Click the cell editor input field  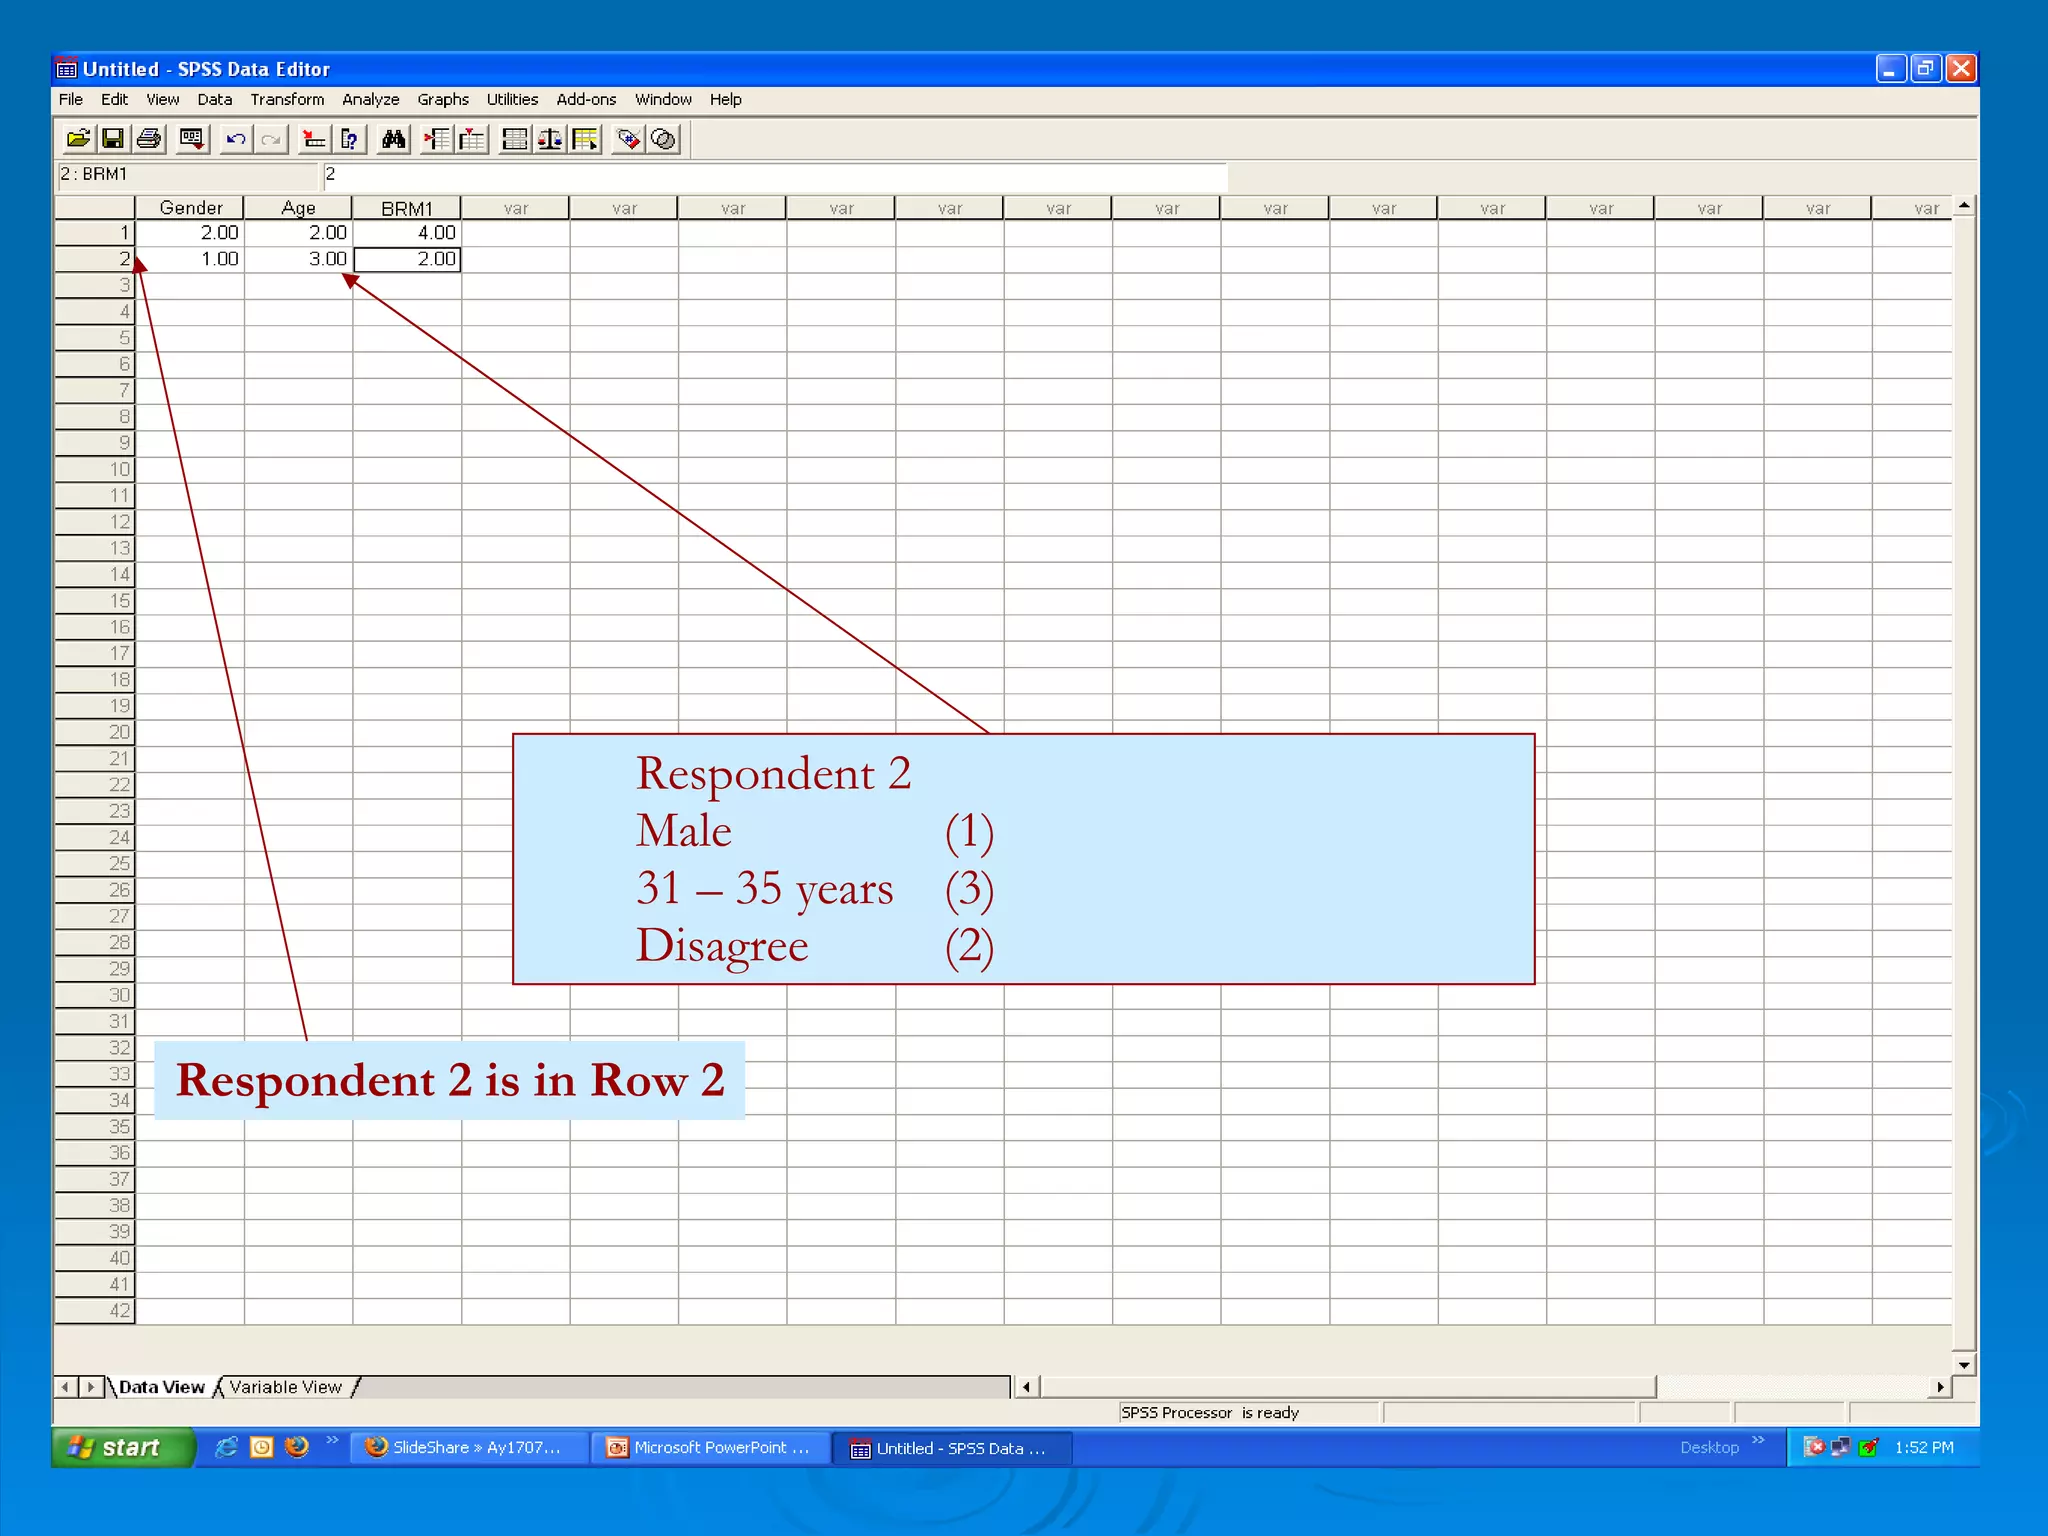[775, 175]
